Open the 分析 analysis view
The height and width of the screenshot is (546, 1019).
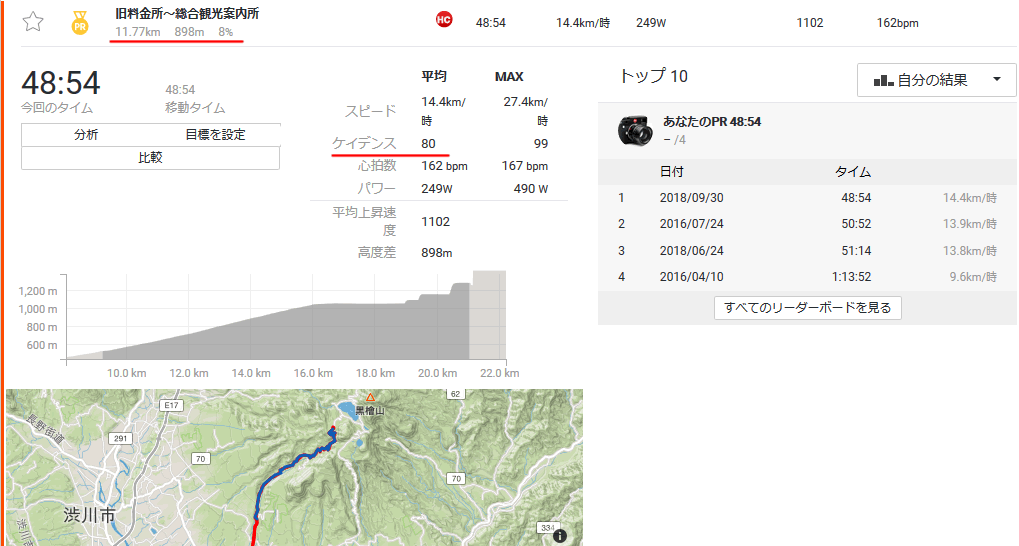(85, 135)
